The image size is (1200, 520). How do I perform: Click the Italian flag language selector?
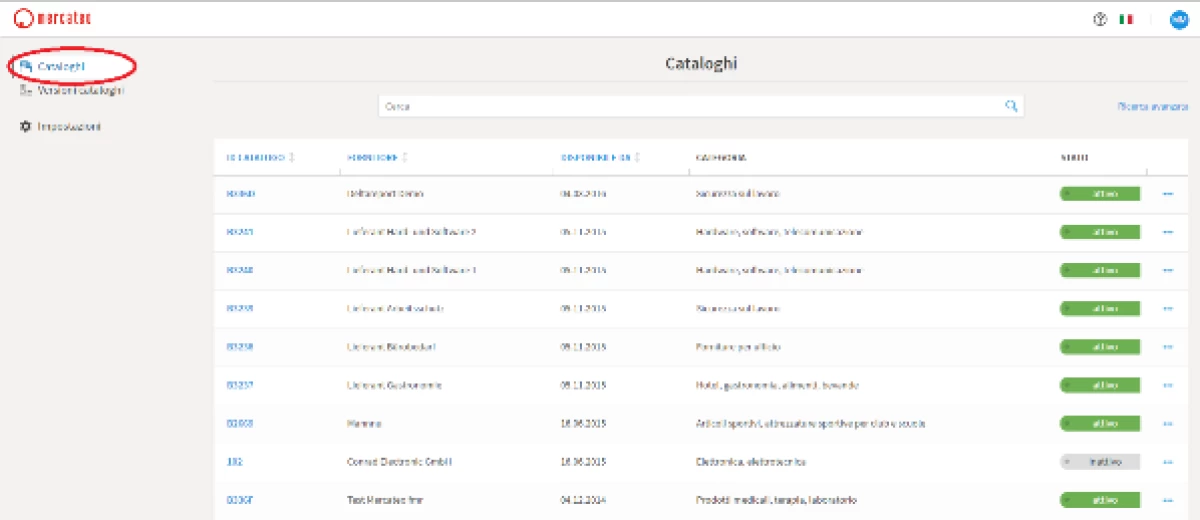pyautogui.click(x=1127, y=19)
